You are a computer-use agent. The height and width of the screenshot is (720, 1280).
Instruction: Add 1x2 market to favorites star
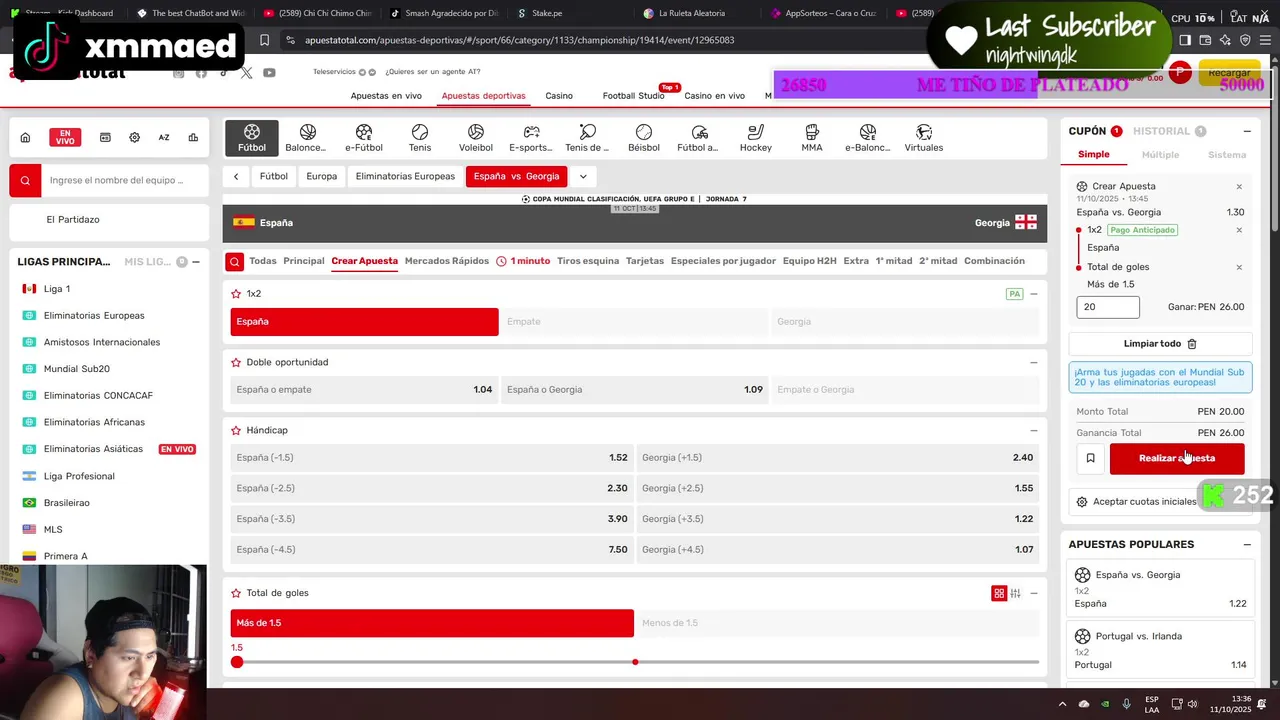point(236,294)
